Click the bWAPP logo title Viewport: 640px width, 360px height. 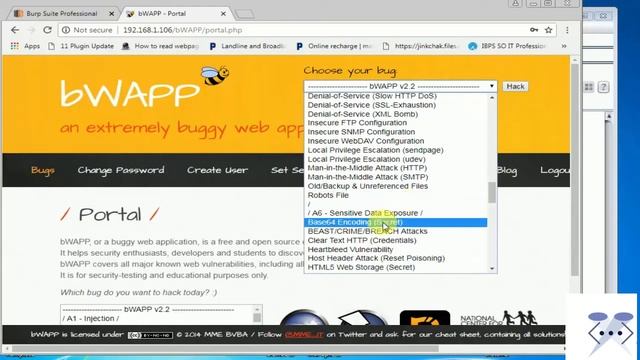tap(130, 94)
